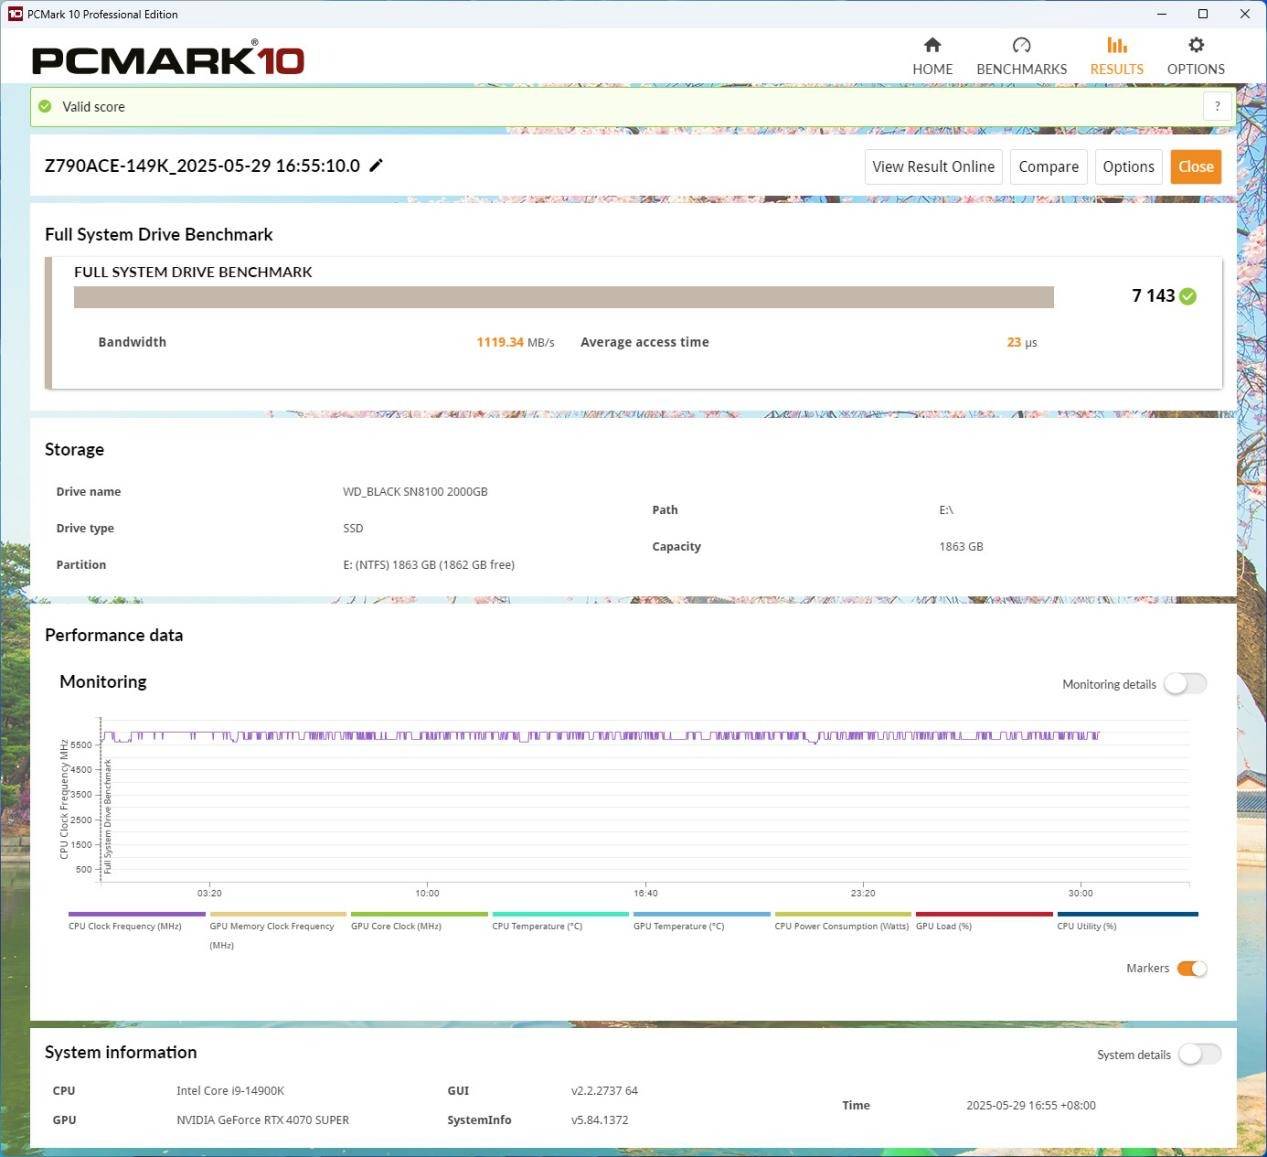Click the pencil icon to rename result
This screenshot has height=1157, width=1267.
coord(376,166)
